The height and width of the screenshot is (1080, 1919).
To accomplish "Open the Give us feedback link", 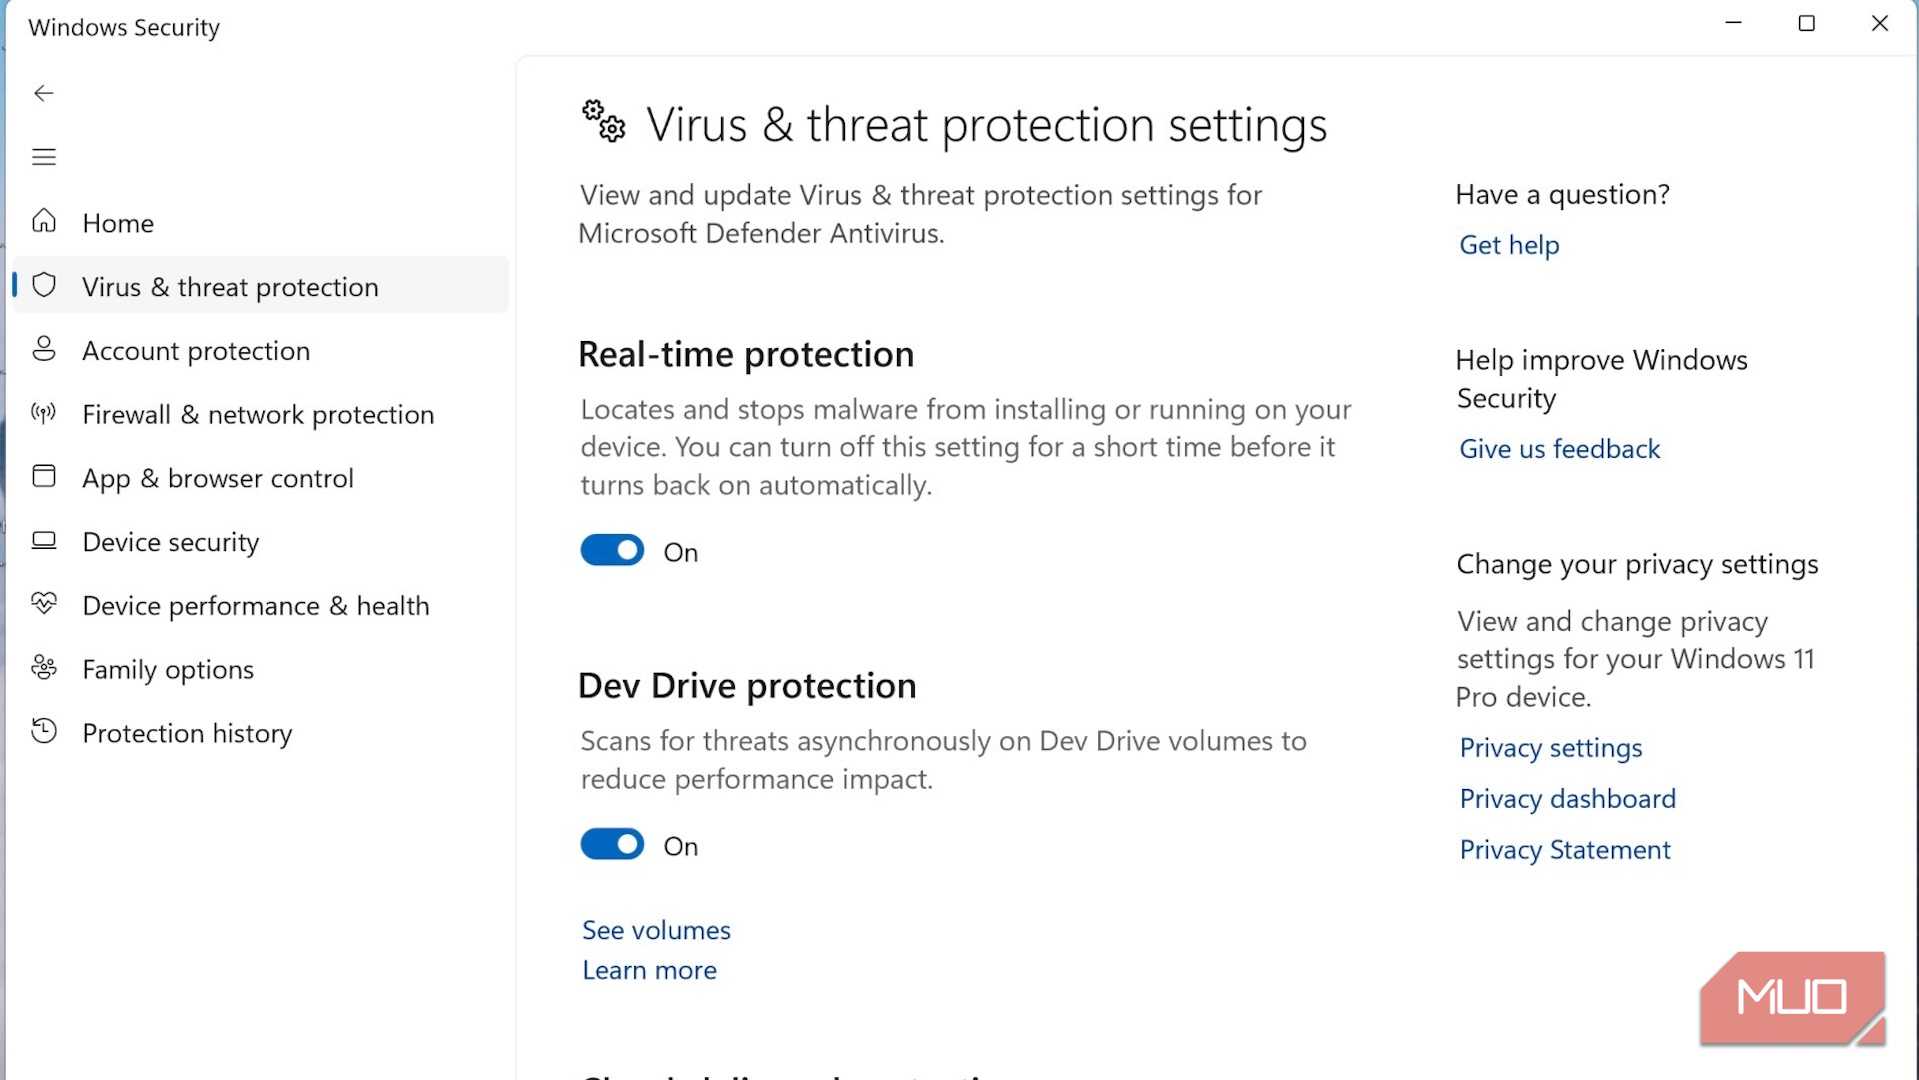I will pos(1559,449).
